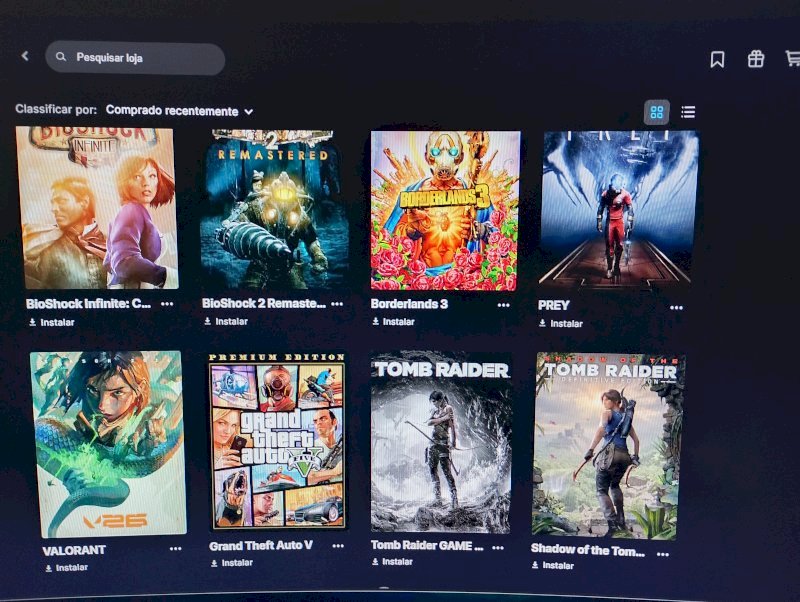
Task: Expand the Comprado recentemente sort dropdown
Action: [179, 111]
